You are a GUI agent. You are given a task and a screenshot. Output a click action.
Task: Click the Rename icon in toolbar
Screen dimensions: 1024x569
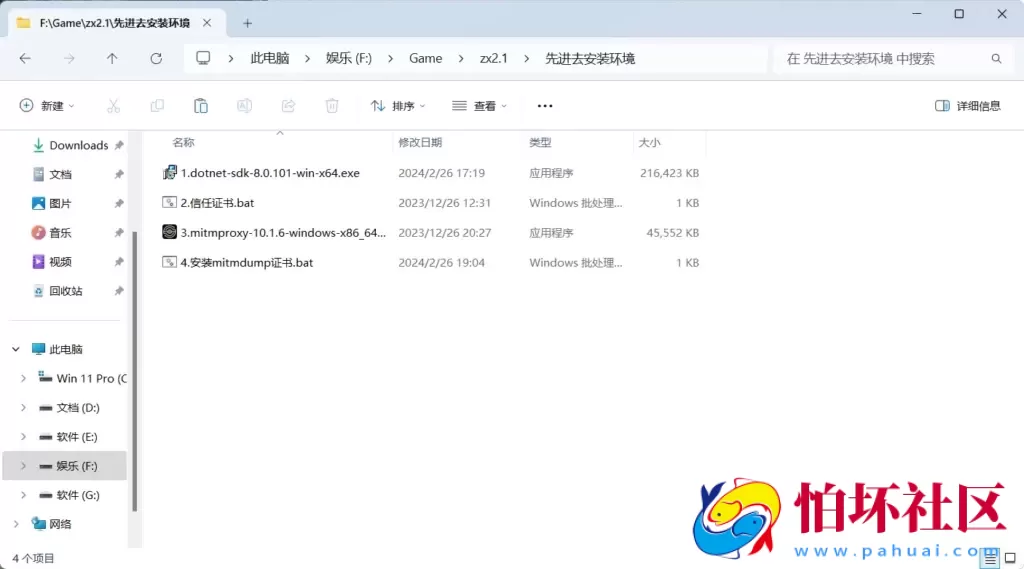[244, 106]
